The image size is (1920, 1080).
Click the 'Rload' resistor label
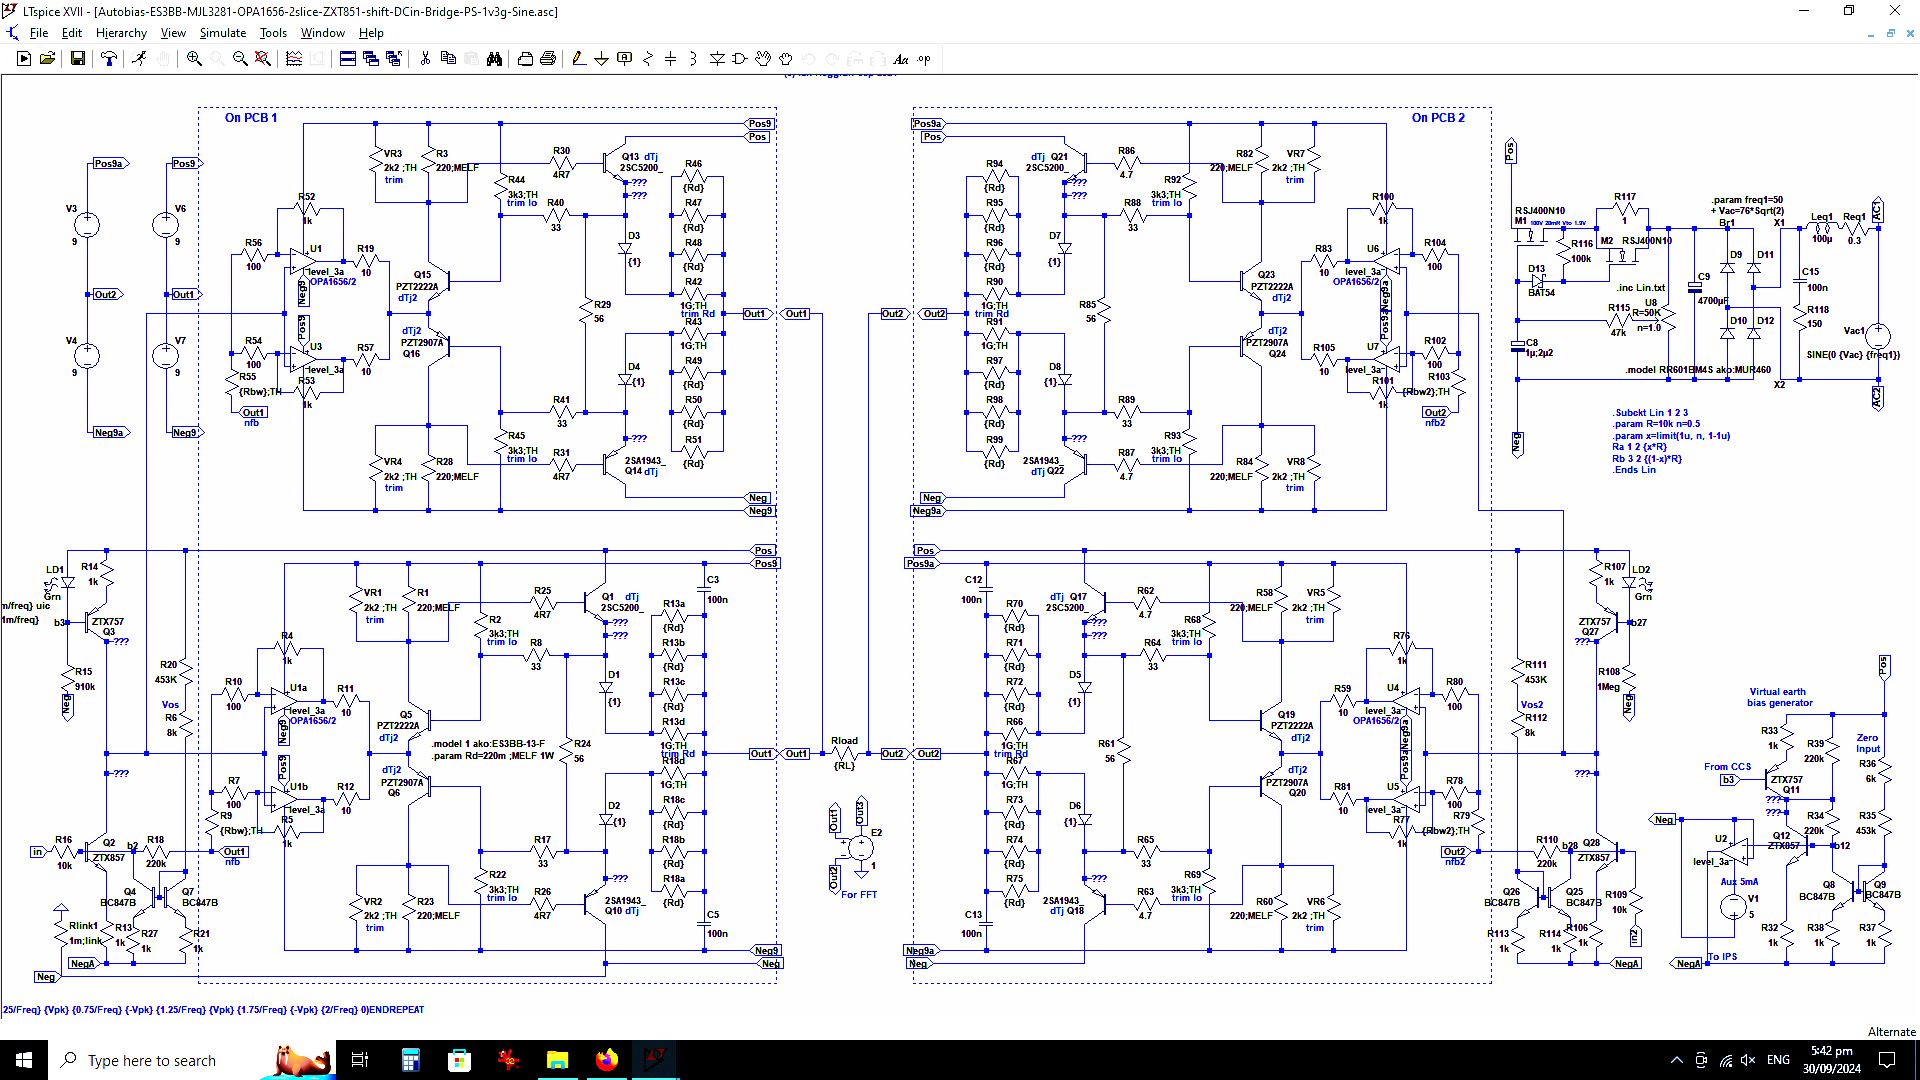[844, 741]
